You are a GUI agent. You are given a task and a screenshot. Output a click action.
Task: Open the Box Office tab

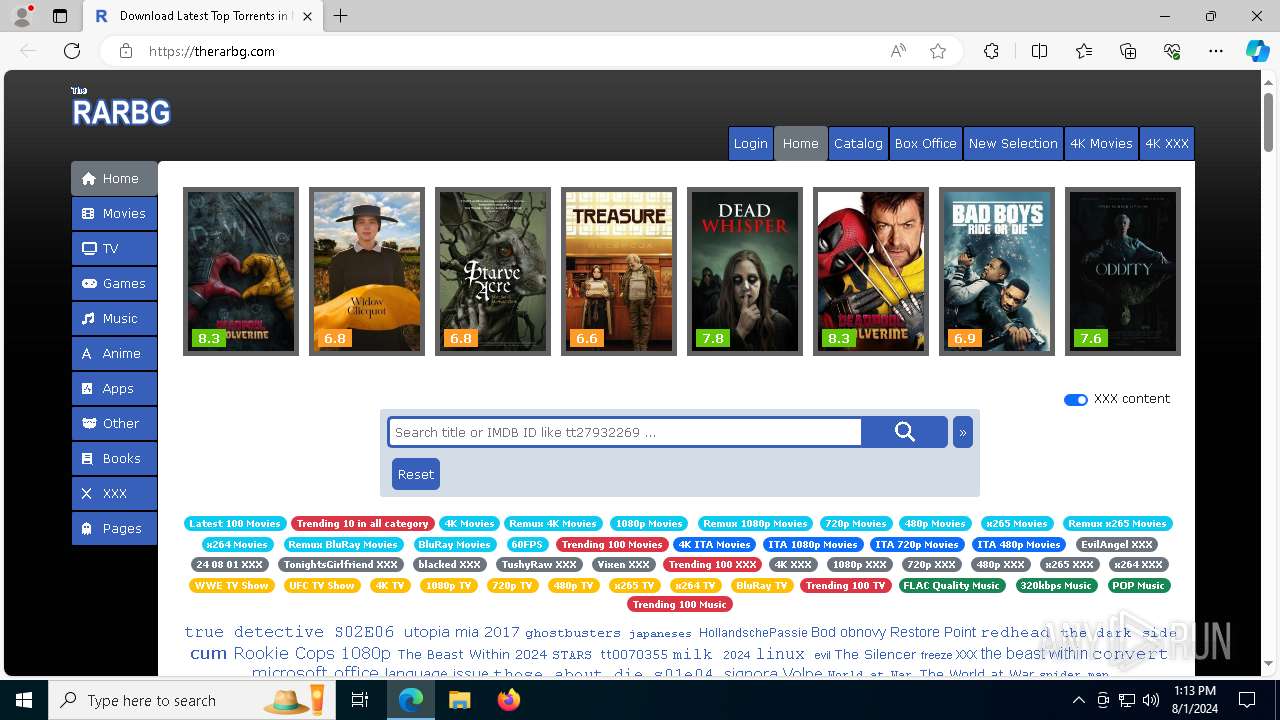pyautogui.click(x=926, y=143)
